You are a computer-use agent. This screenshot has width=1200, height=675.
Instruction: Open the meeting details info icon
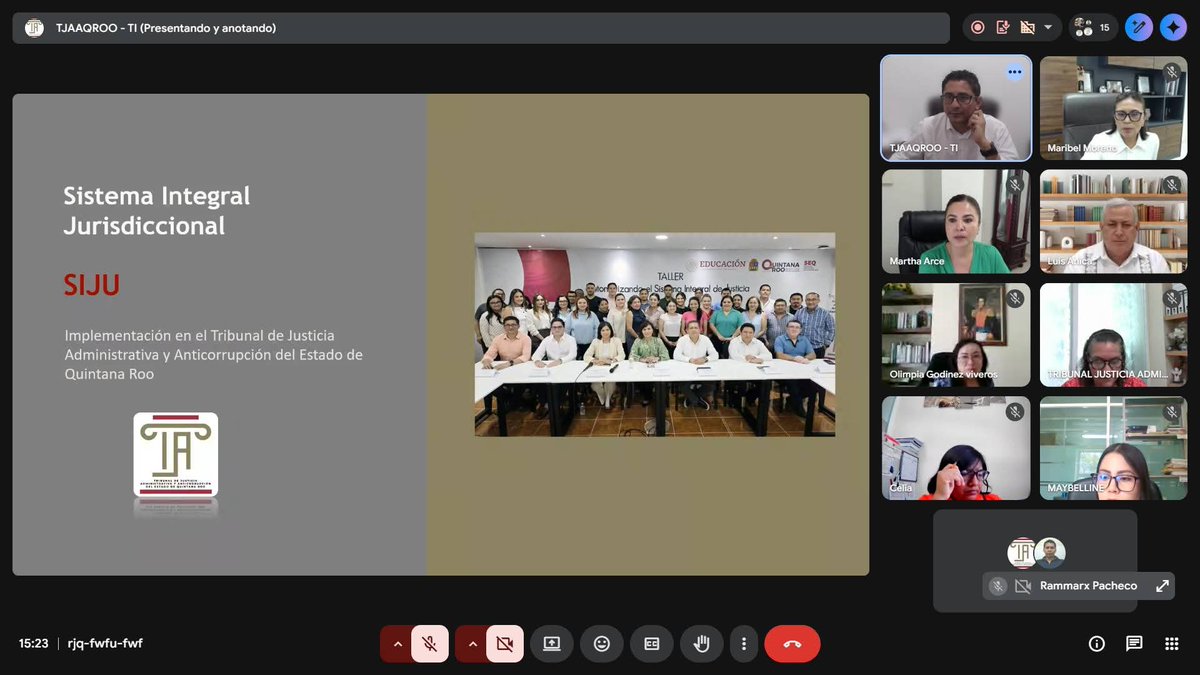pyautogui.click(x=1097, y=644)
